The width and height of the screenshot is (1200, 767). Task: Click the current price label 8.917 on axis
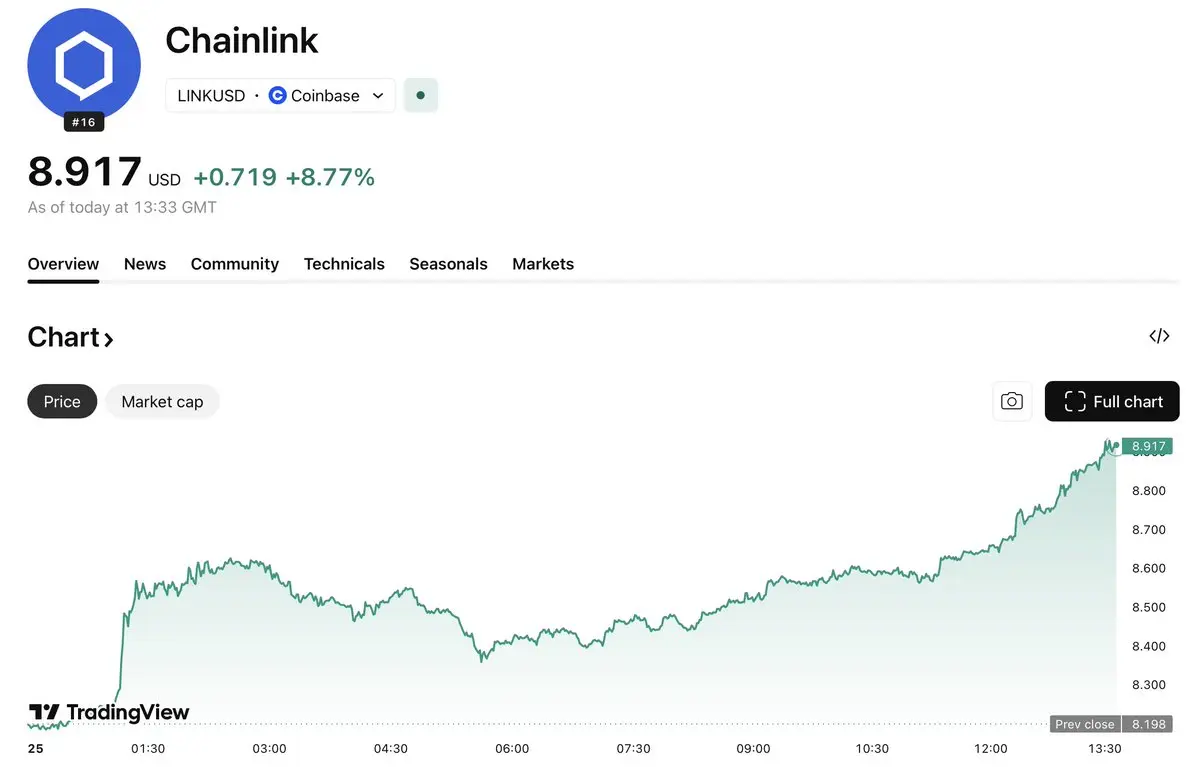[x=1147, y=447]
